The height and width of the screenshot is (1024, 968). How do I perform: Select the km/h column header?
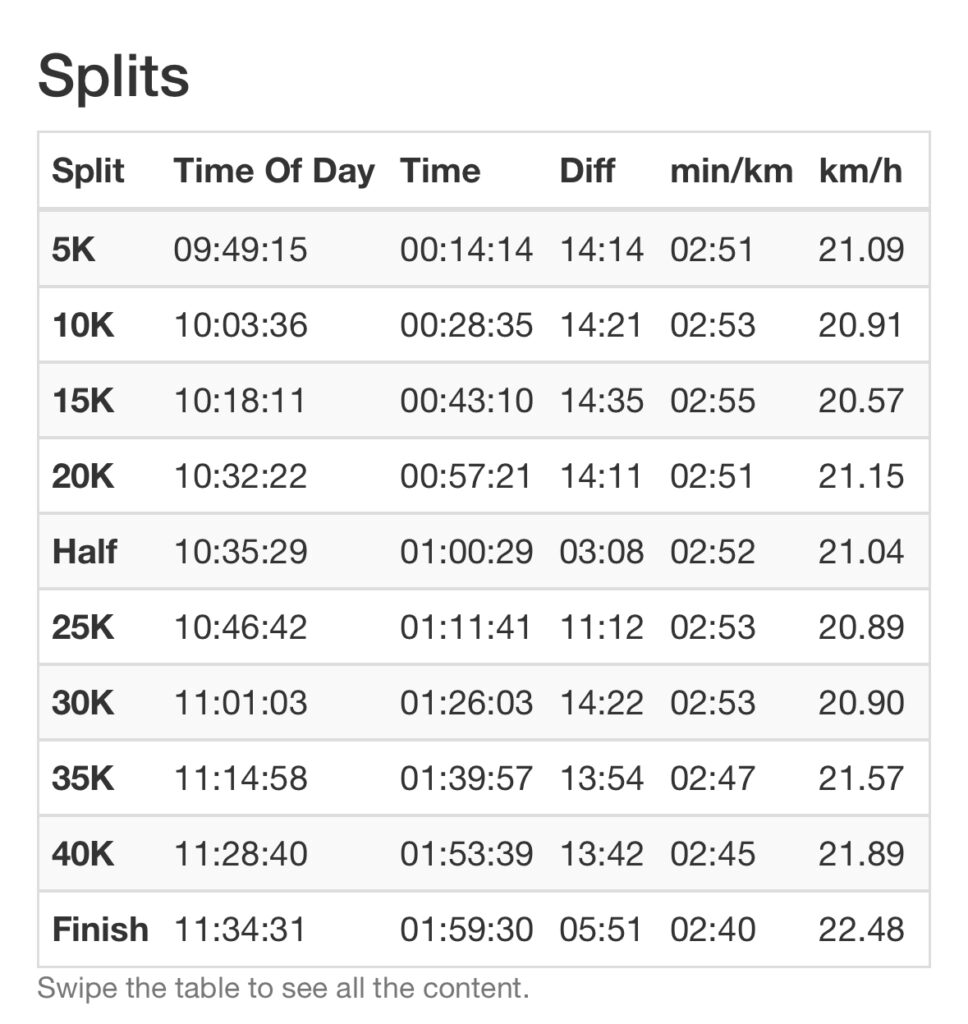pos(860,171)
